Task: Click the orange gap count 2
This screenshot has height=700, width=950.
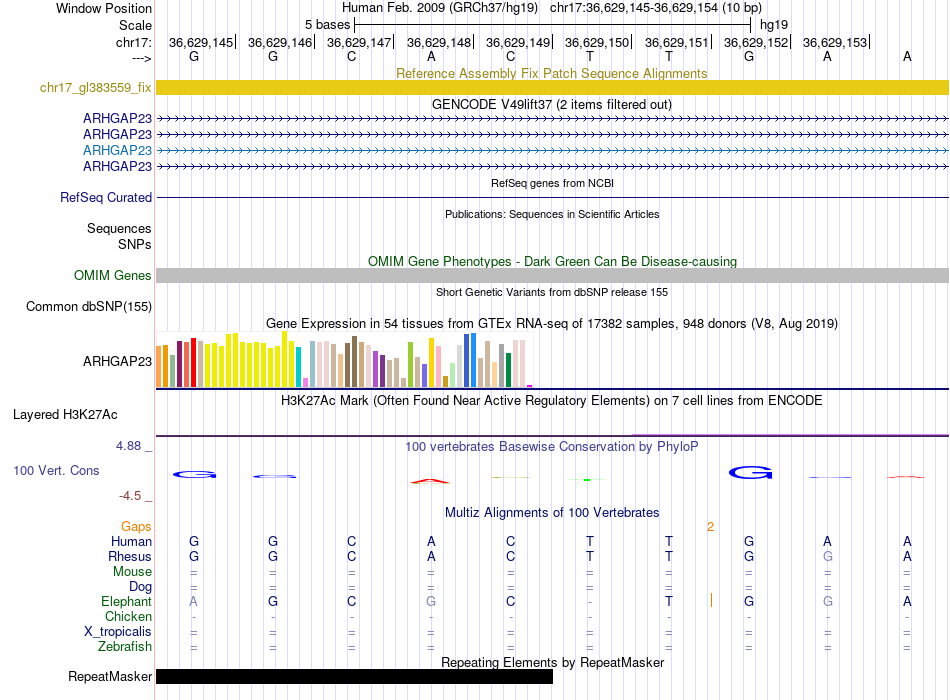Action: click(x=710, y=527)
